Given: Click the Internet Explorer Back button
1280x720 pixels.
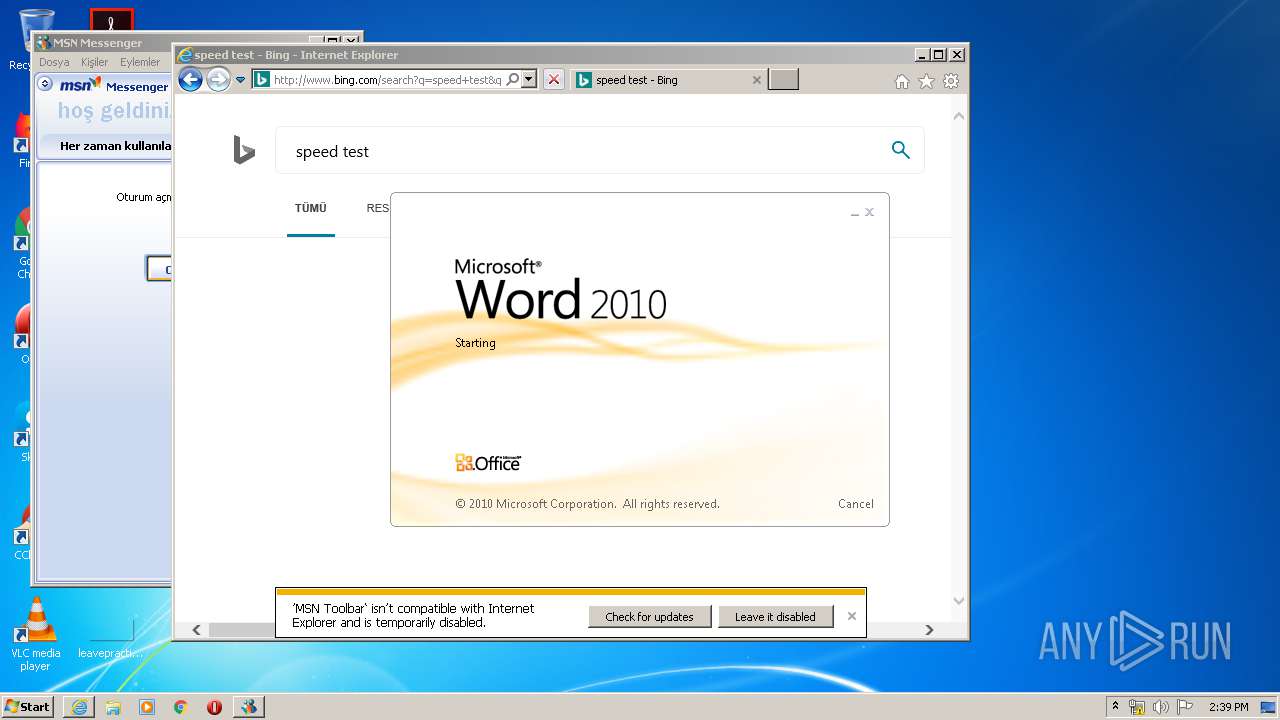Looking at the screenshot, I should click(190, 80).
